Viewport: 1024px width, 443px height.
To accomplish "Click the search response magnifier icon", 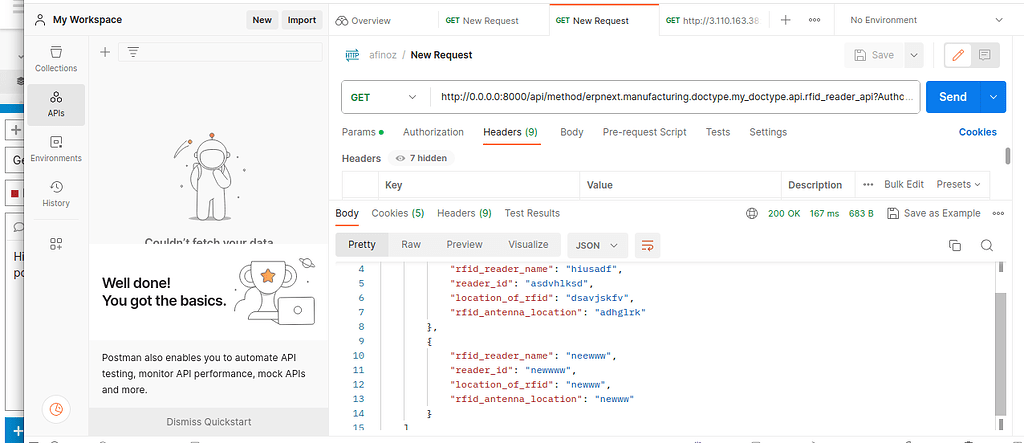I will 986,245.
